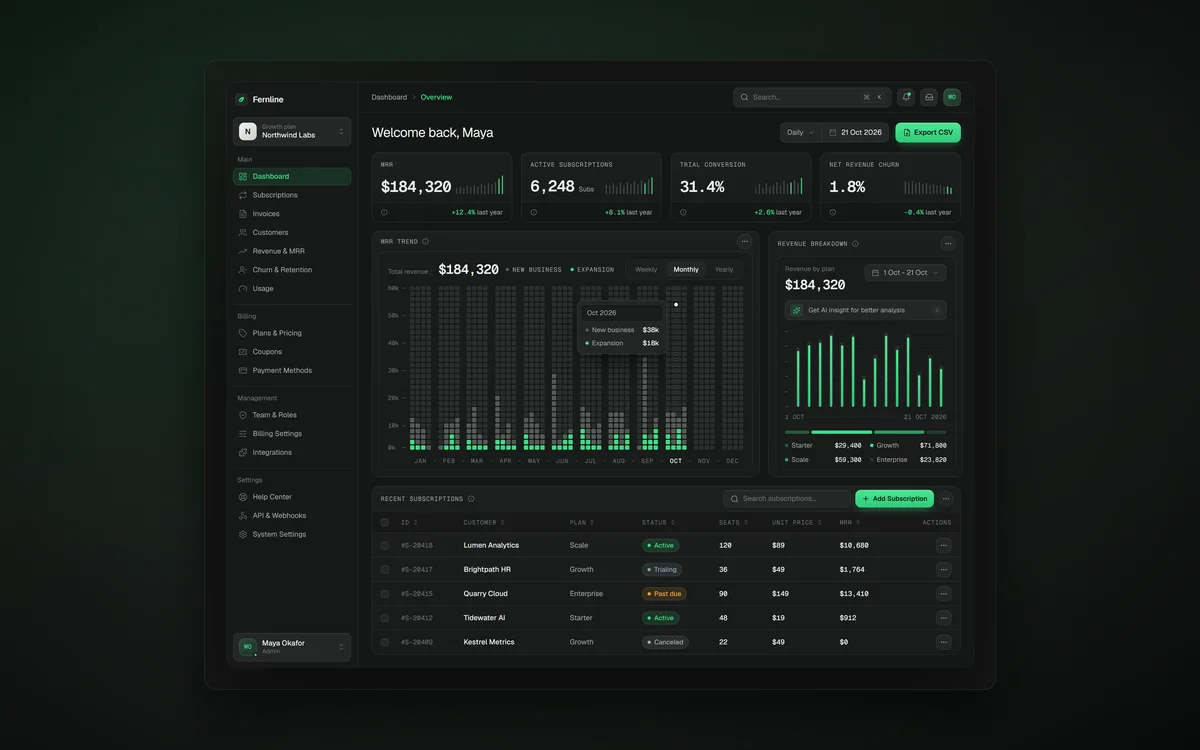Image resolution: width=1200 pixels, height=750 pixels.
Task: Toggle the select-all checkbox in table header
Action: click(x=384, y=522)
